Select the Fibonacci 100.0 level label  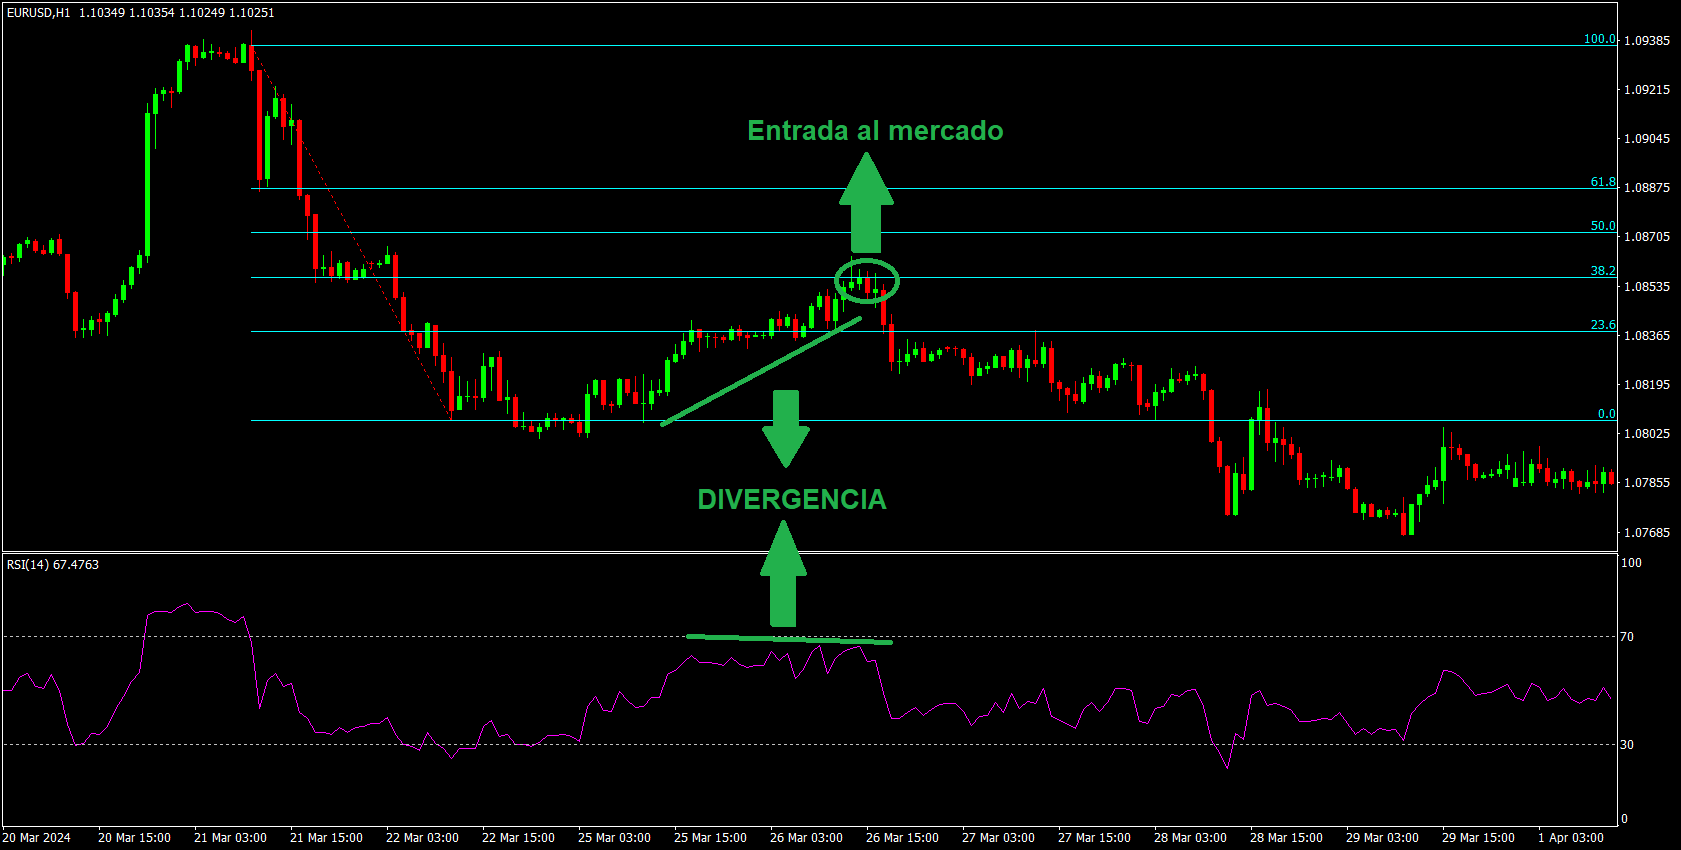(x=1600, y=39)
